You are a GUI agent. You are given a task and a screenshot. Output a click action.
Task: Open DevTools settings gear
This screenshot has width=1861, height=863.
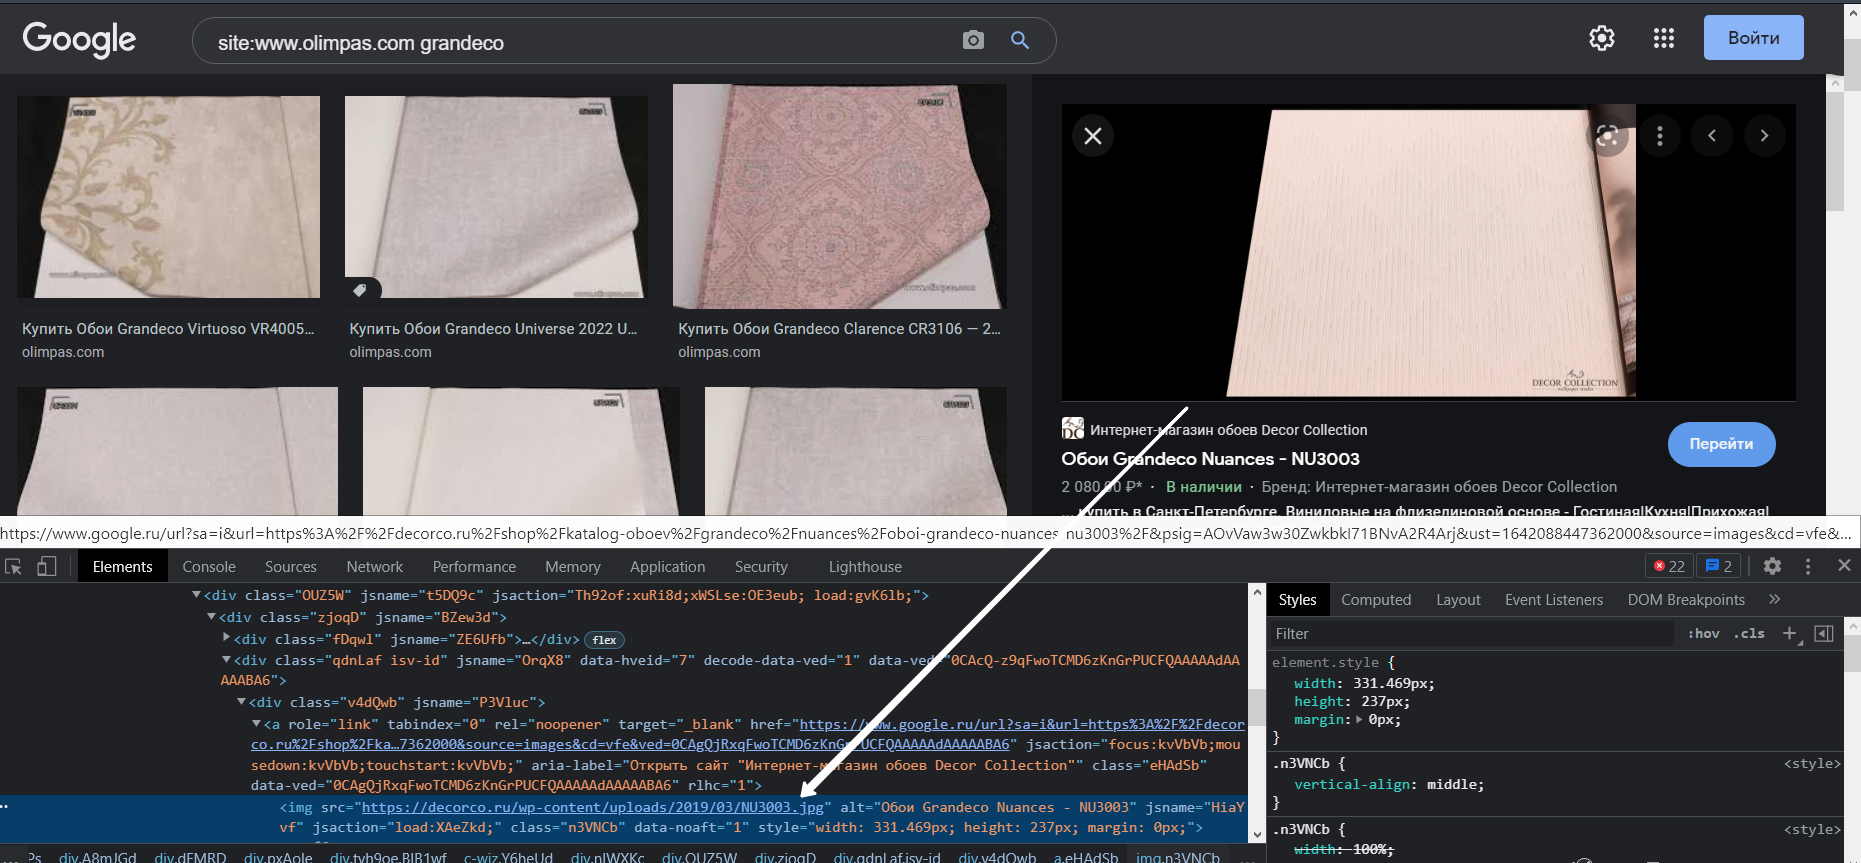[x=1773, y=566]
